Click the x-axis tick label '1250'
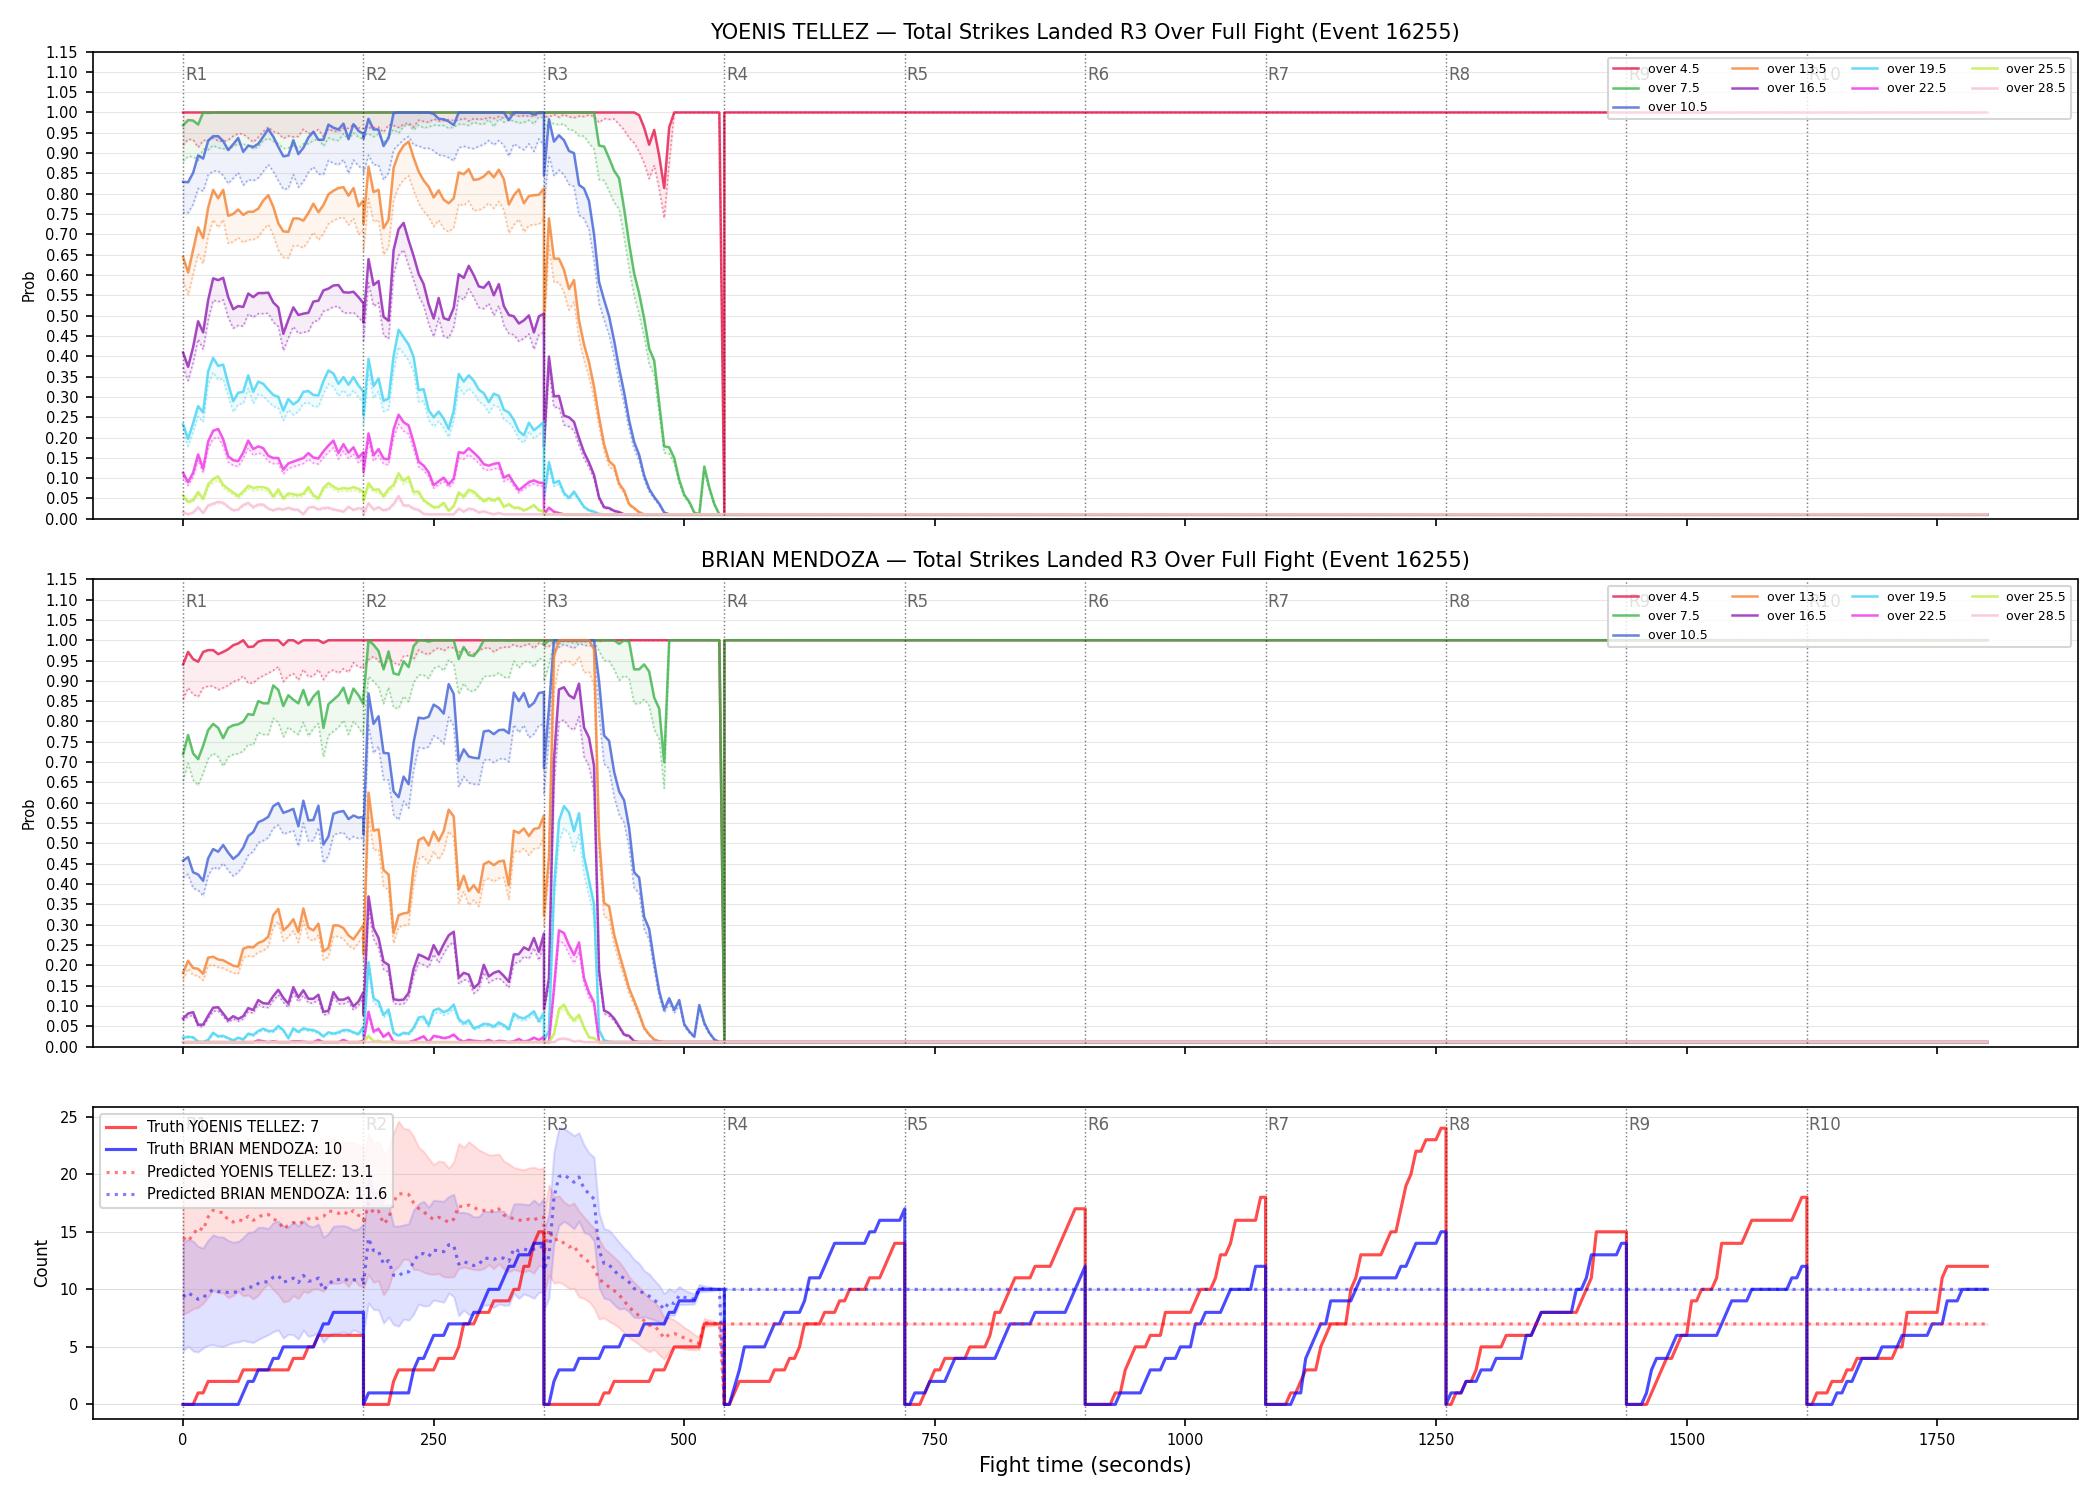This screenshot has width=2100, height=1500. [1436, 1440]
